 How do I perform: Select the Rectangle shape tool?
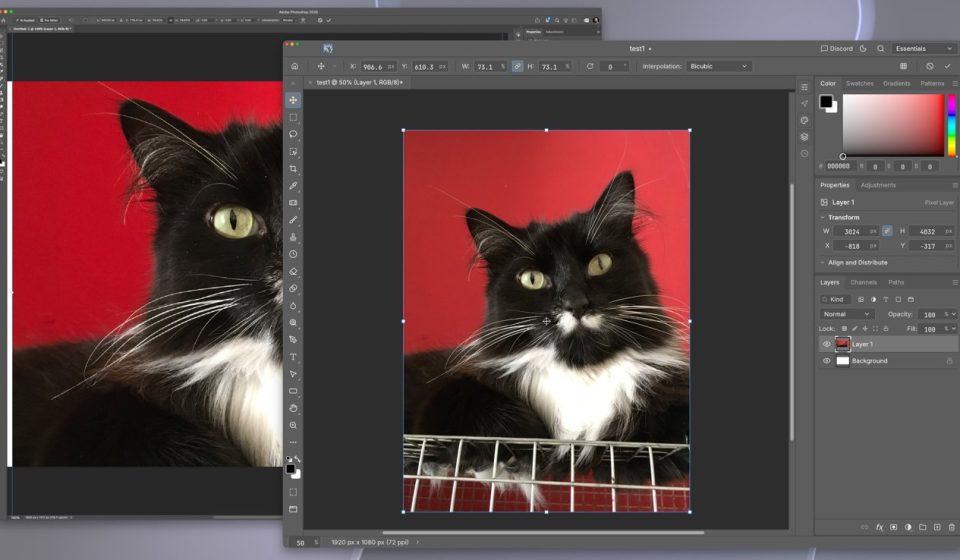click(293, 391)
